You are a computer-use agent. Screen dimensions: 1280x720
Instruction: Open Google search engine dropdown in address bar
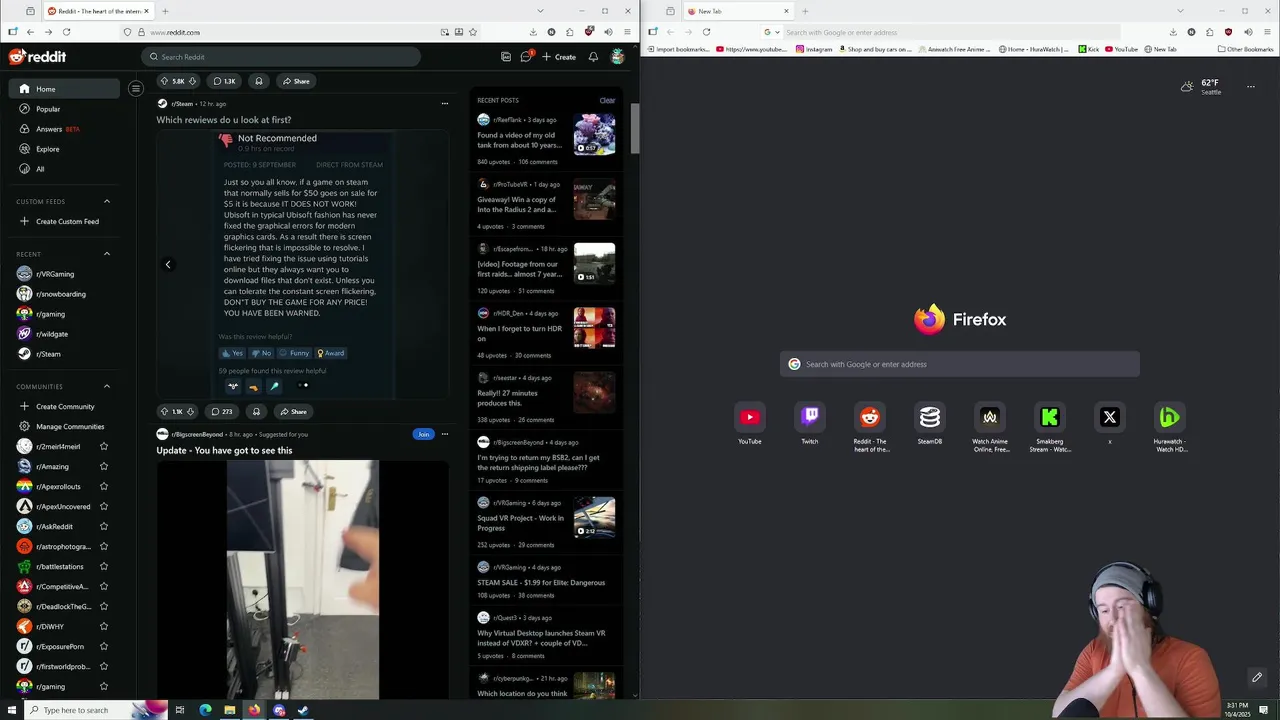click(x=770, y=32)
